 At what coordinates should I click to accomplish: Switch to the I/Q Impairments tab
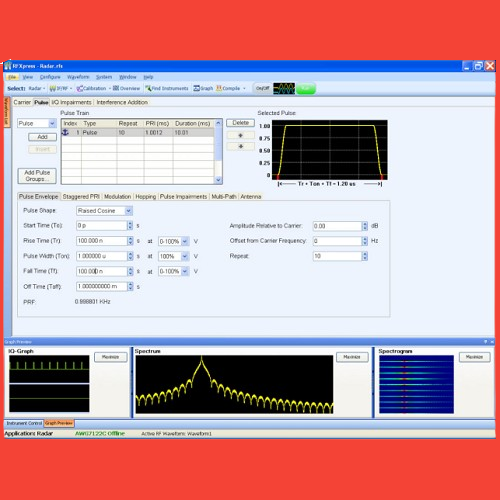pyautogui.click(x=71, y=102)
